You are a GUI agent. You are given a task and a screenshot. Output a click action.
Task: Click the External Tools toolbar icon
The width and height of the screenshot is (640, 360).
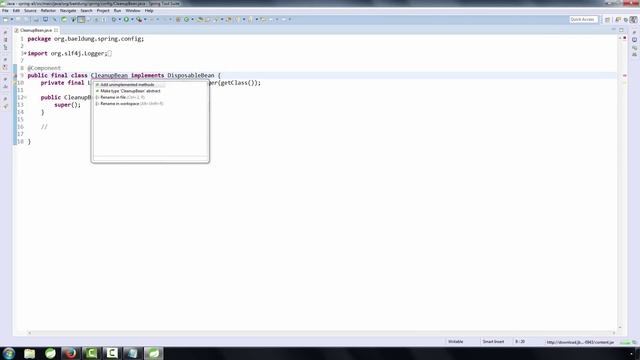tap(139, 20)
